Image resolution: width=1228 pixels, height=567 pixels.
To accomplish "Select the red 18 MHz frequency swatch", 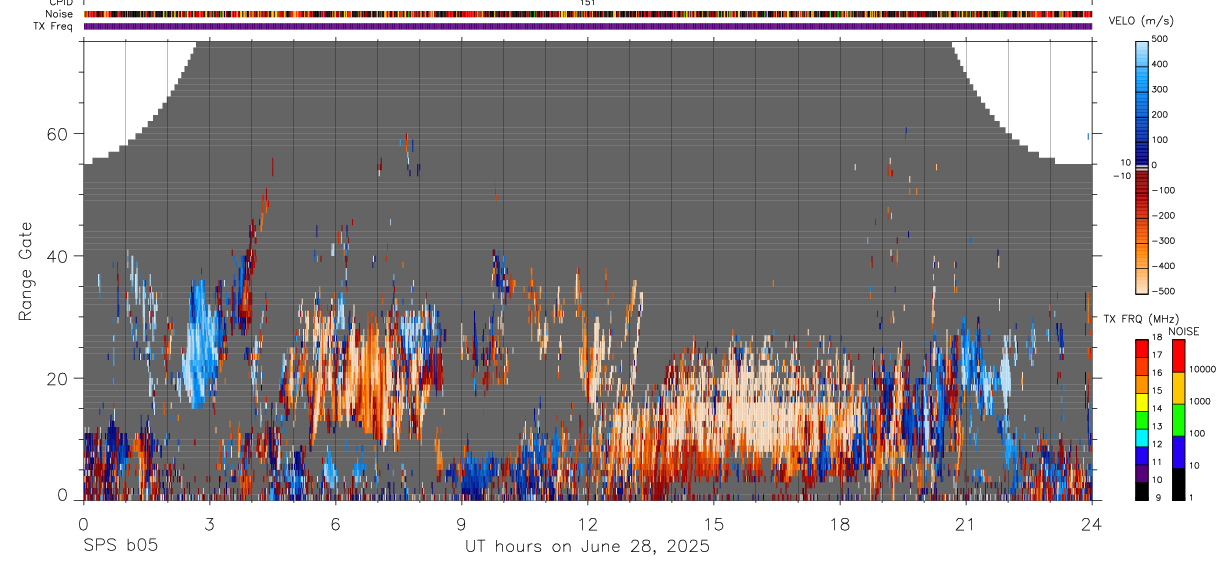I will [x=1142, y=347].
